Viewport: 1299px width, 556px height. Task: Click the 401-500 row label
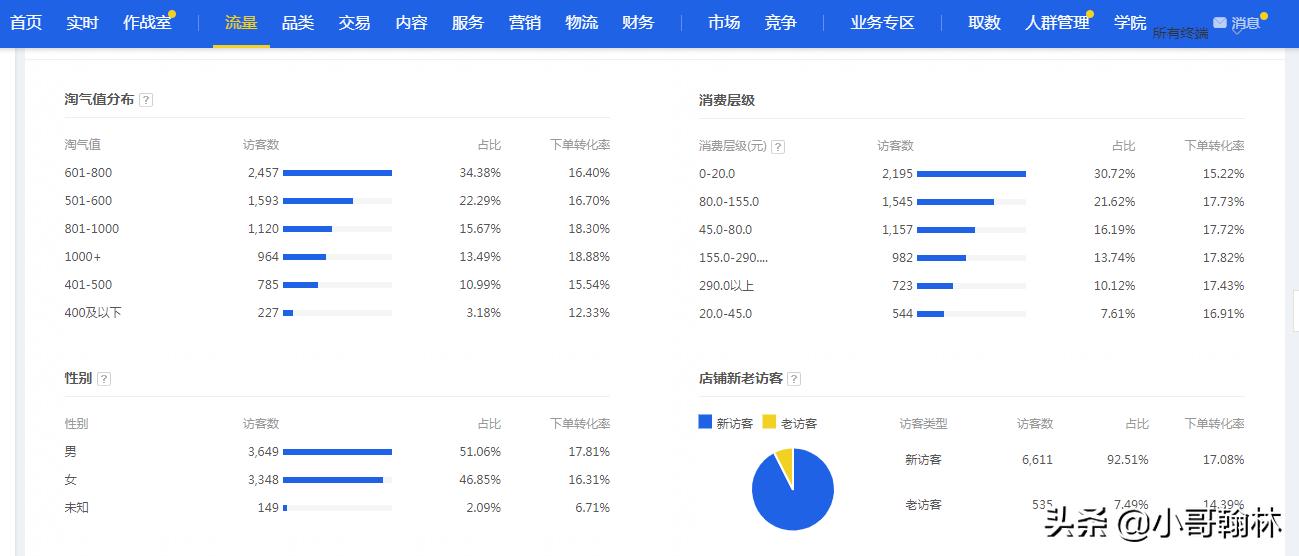click(89, 285)
